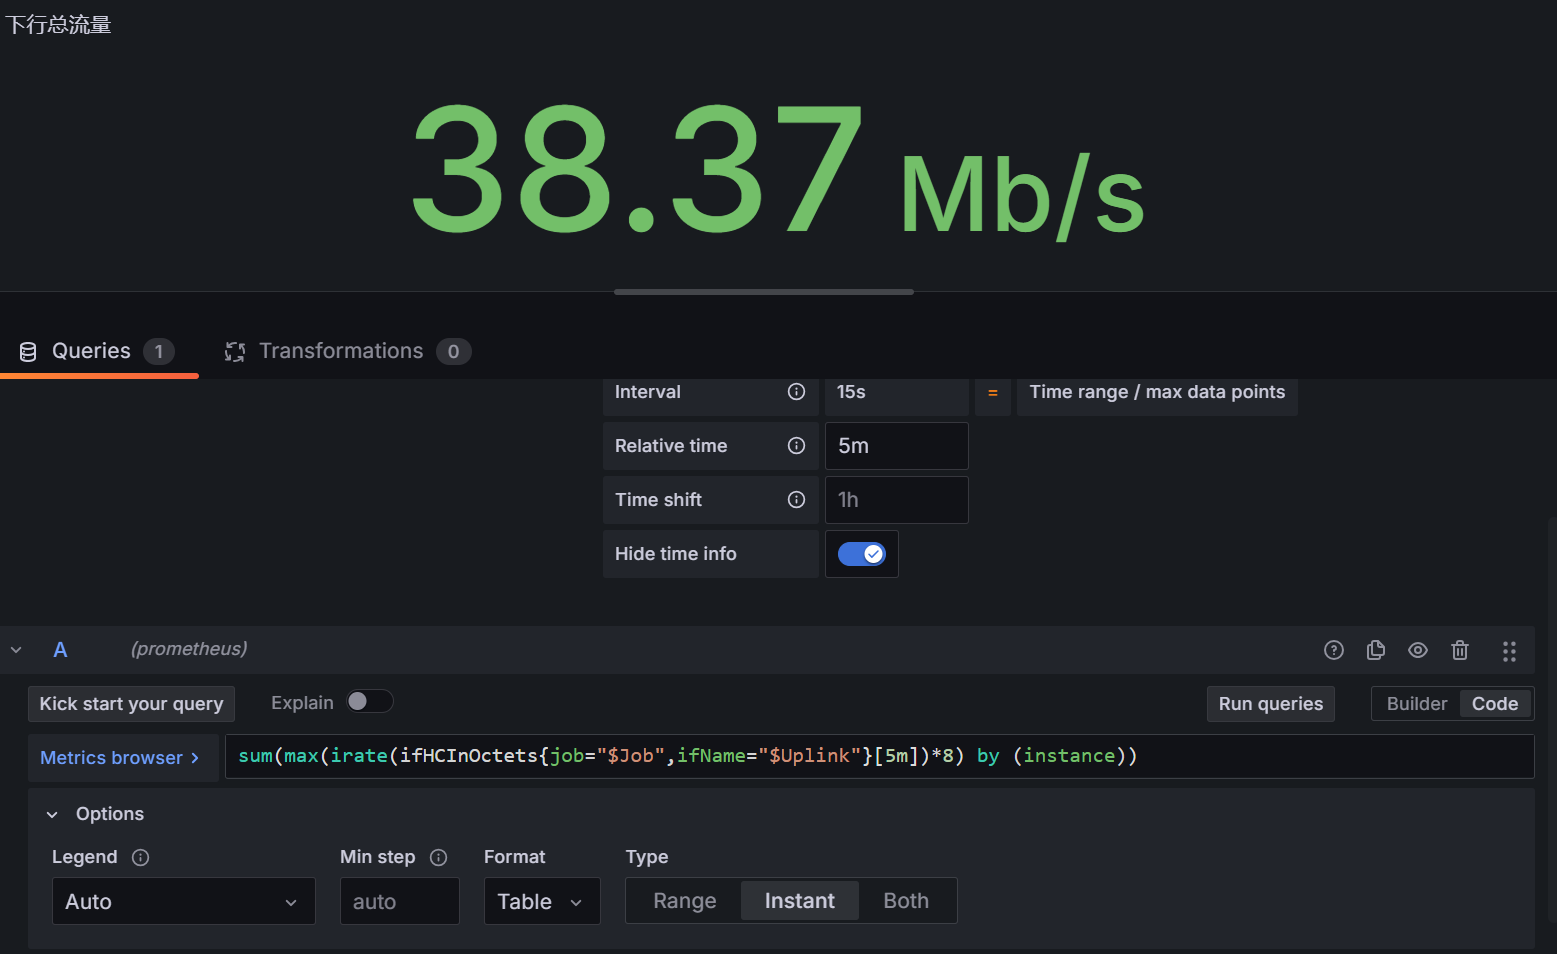
Task: Click Kick start your query button
Action: pyautogui.click(x=131, y=704)
